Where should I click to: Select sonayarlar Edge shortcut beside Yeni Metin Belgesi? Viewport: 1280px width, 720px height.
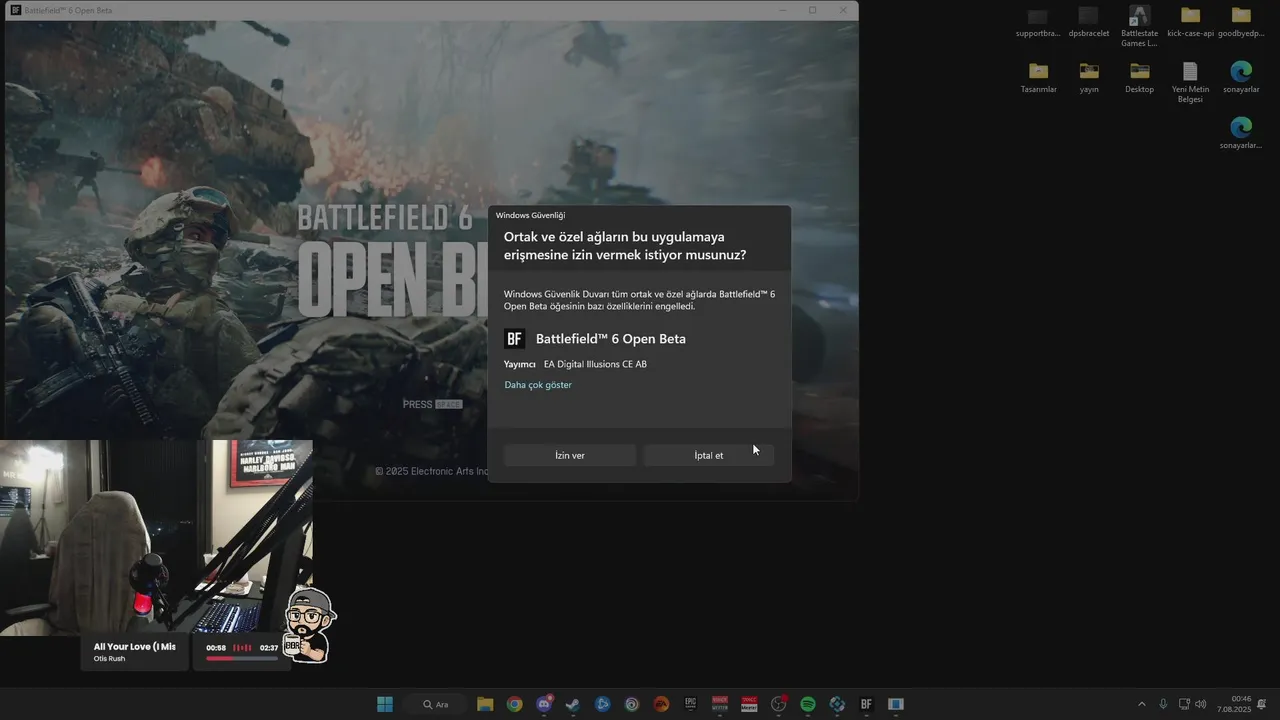1241,78
